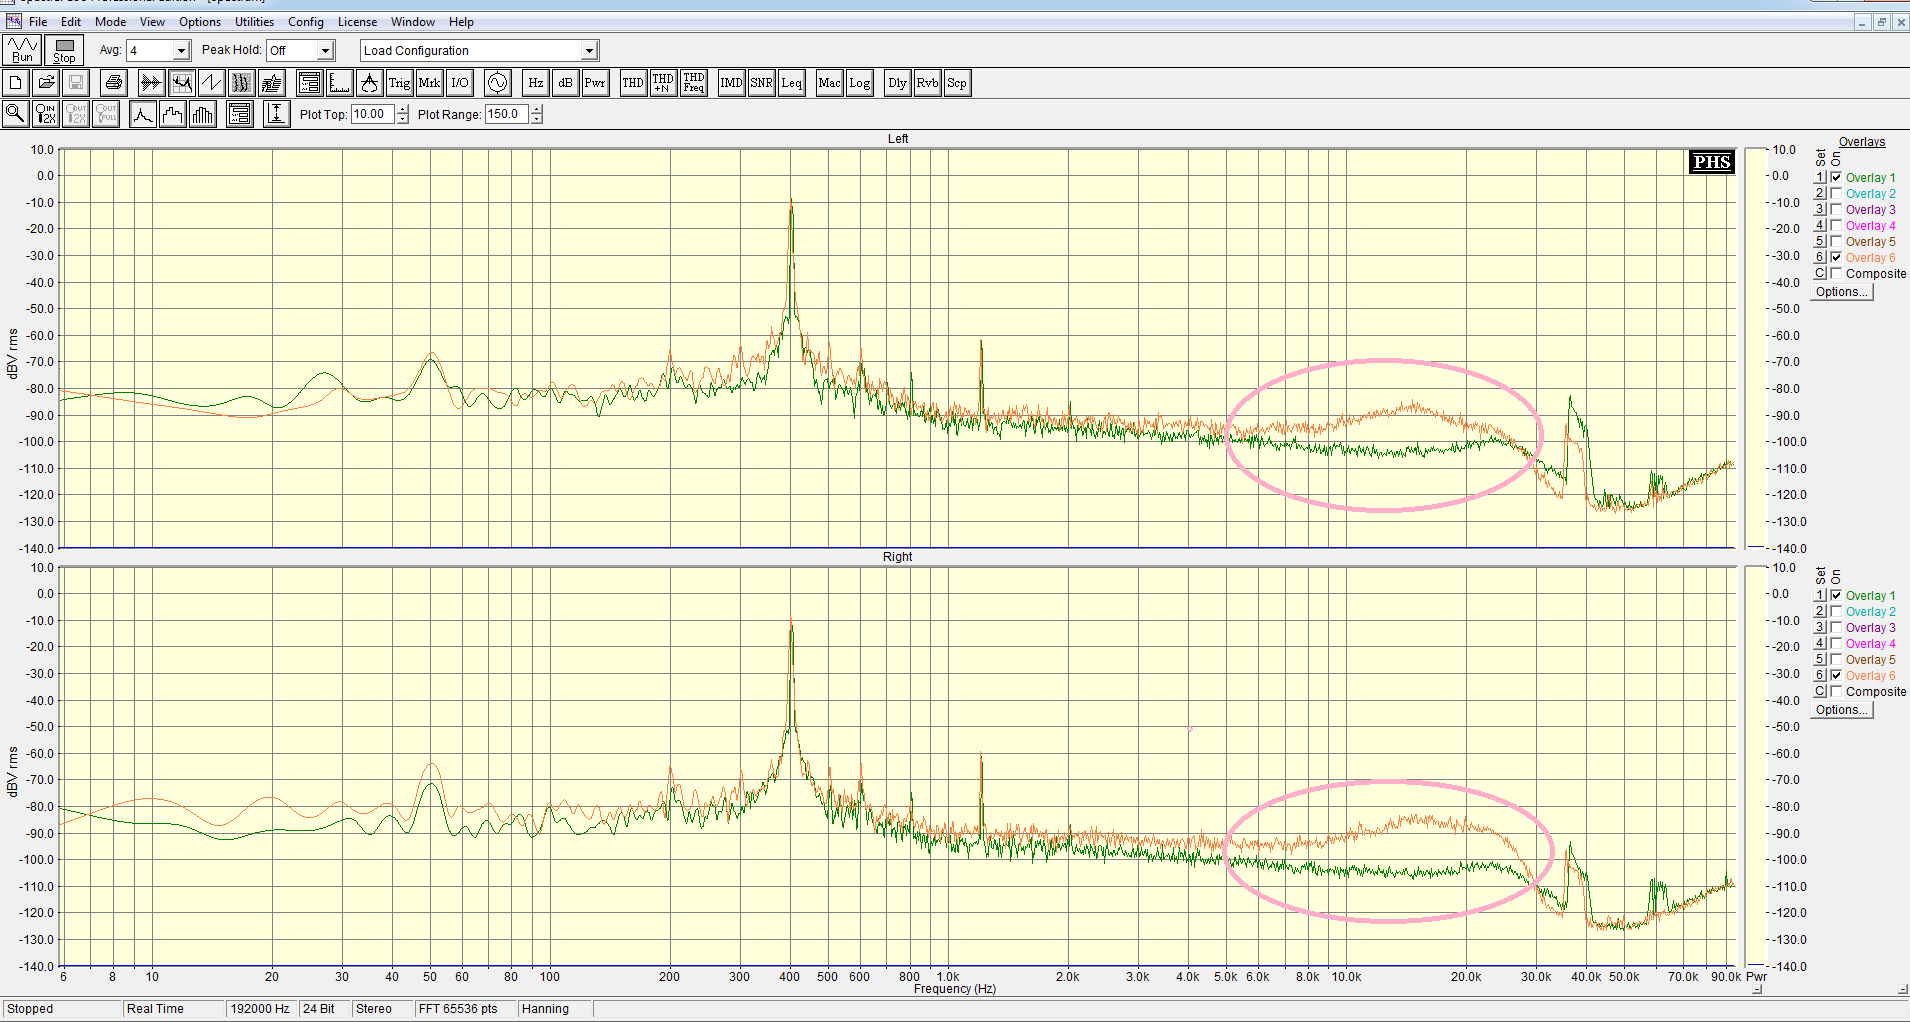Image resolution: width=1910 pixels, height=1022 pixels.
Task: Click Options button in Left channel overlays
Action: pyautogui.click(x=1842, y=292)
